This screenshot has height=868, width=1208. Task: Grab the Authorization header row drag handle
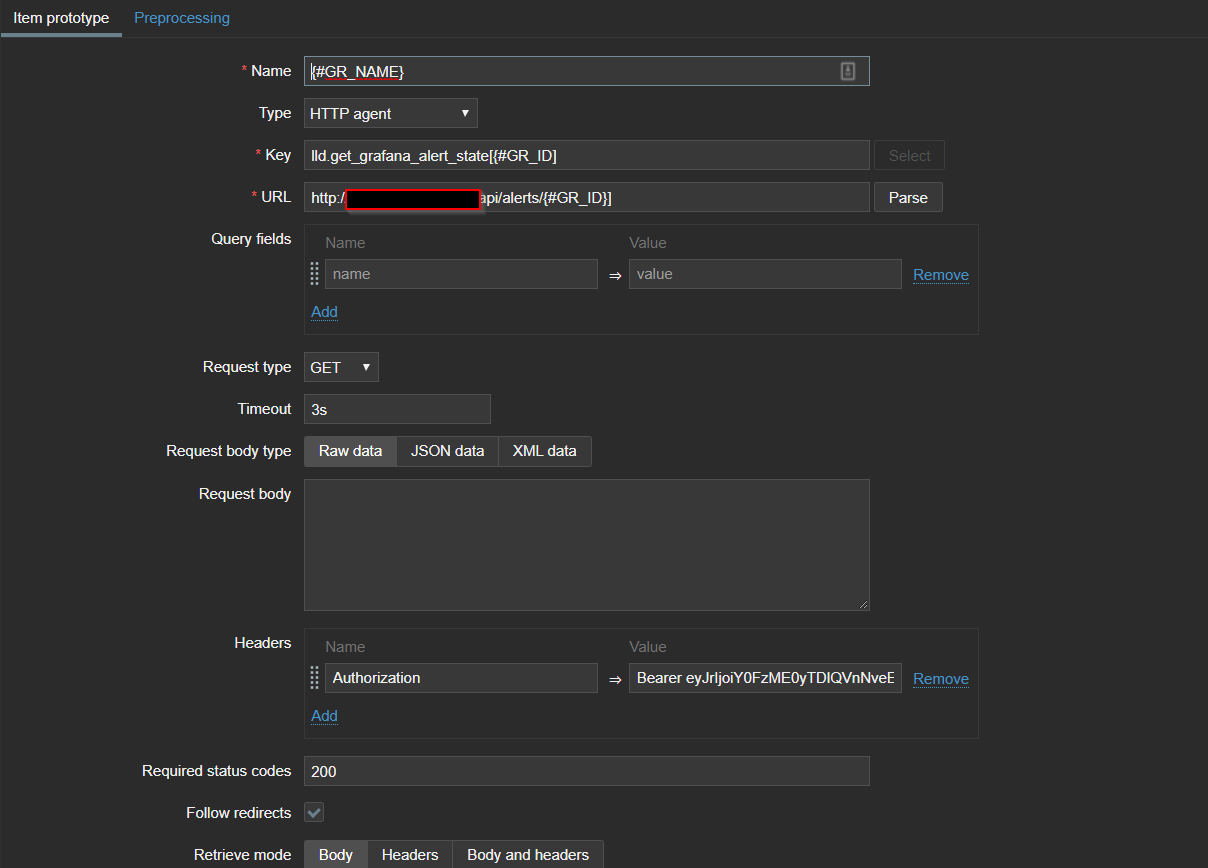pyautogui.click(x=315, y=678)
